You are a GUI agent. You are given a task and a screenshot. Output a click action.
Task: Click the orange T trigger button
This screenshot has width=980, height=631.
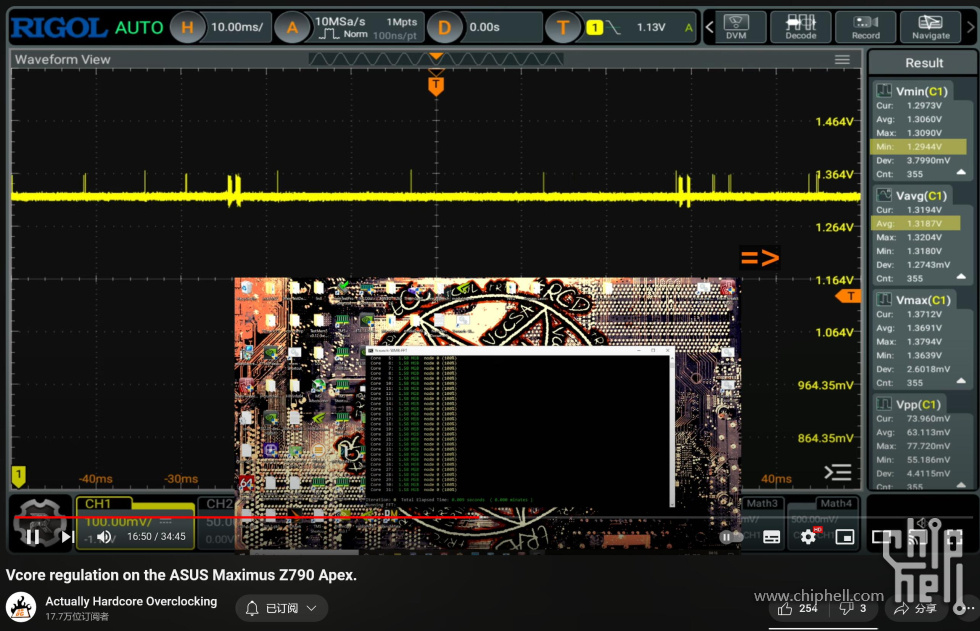pyautogui.click(x=562, y=27)
